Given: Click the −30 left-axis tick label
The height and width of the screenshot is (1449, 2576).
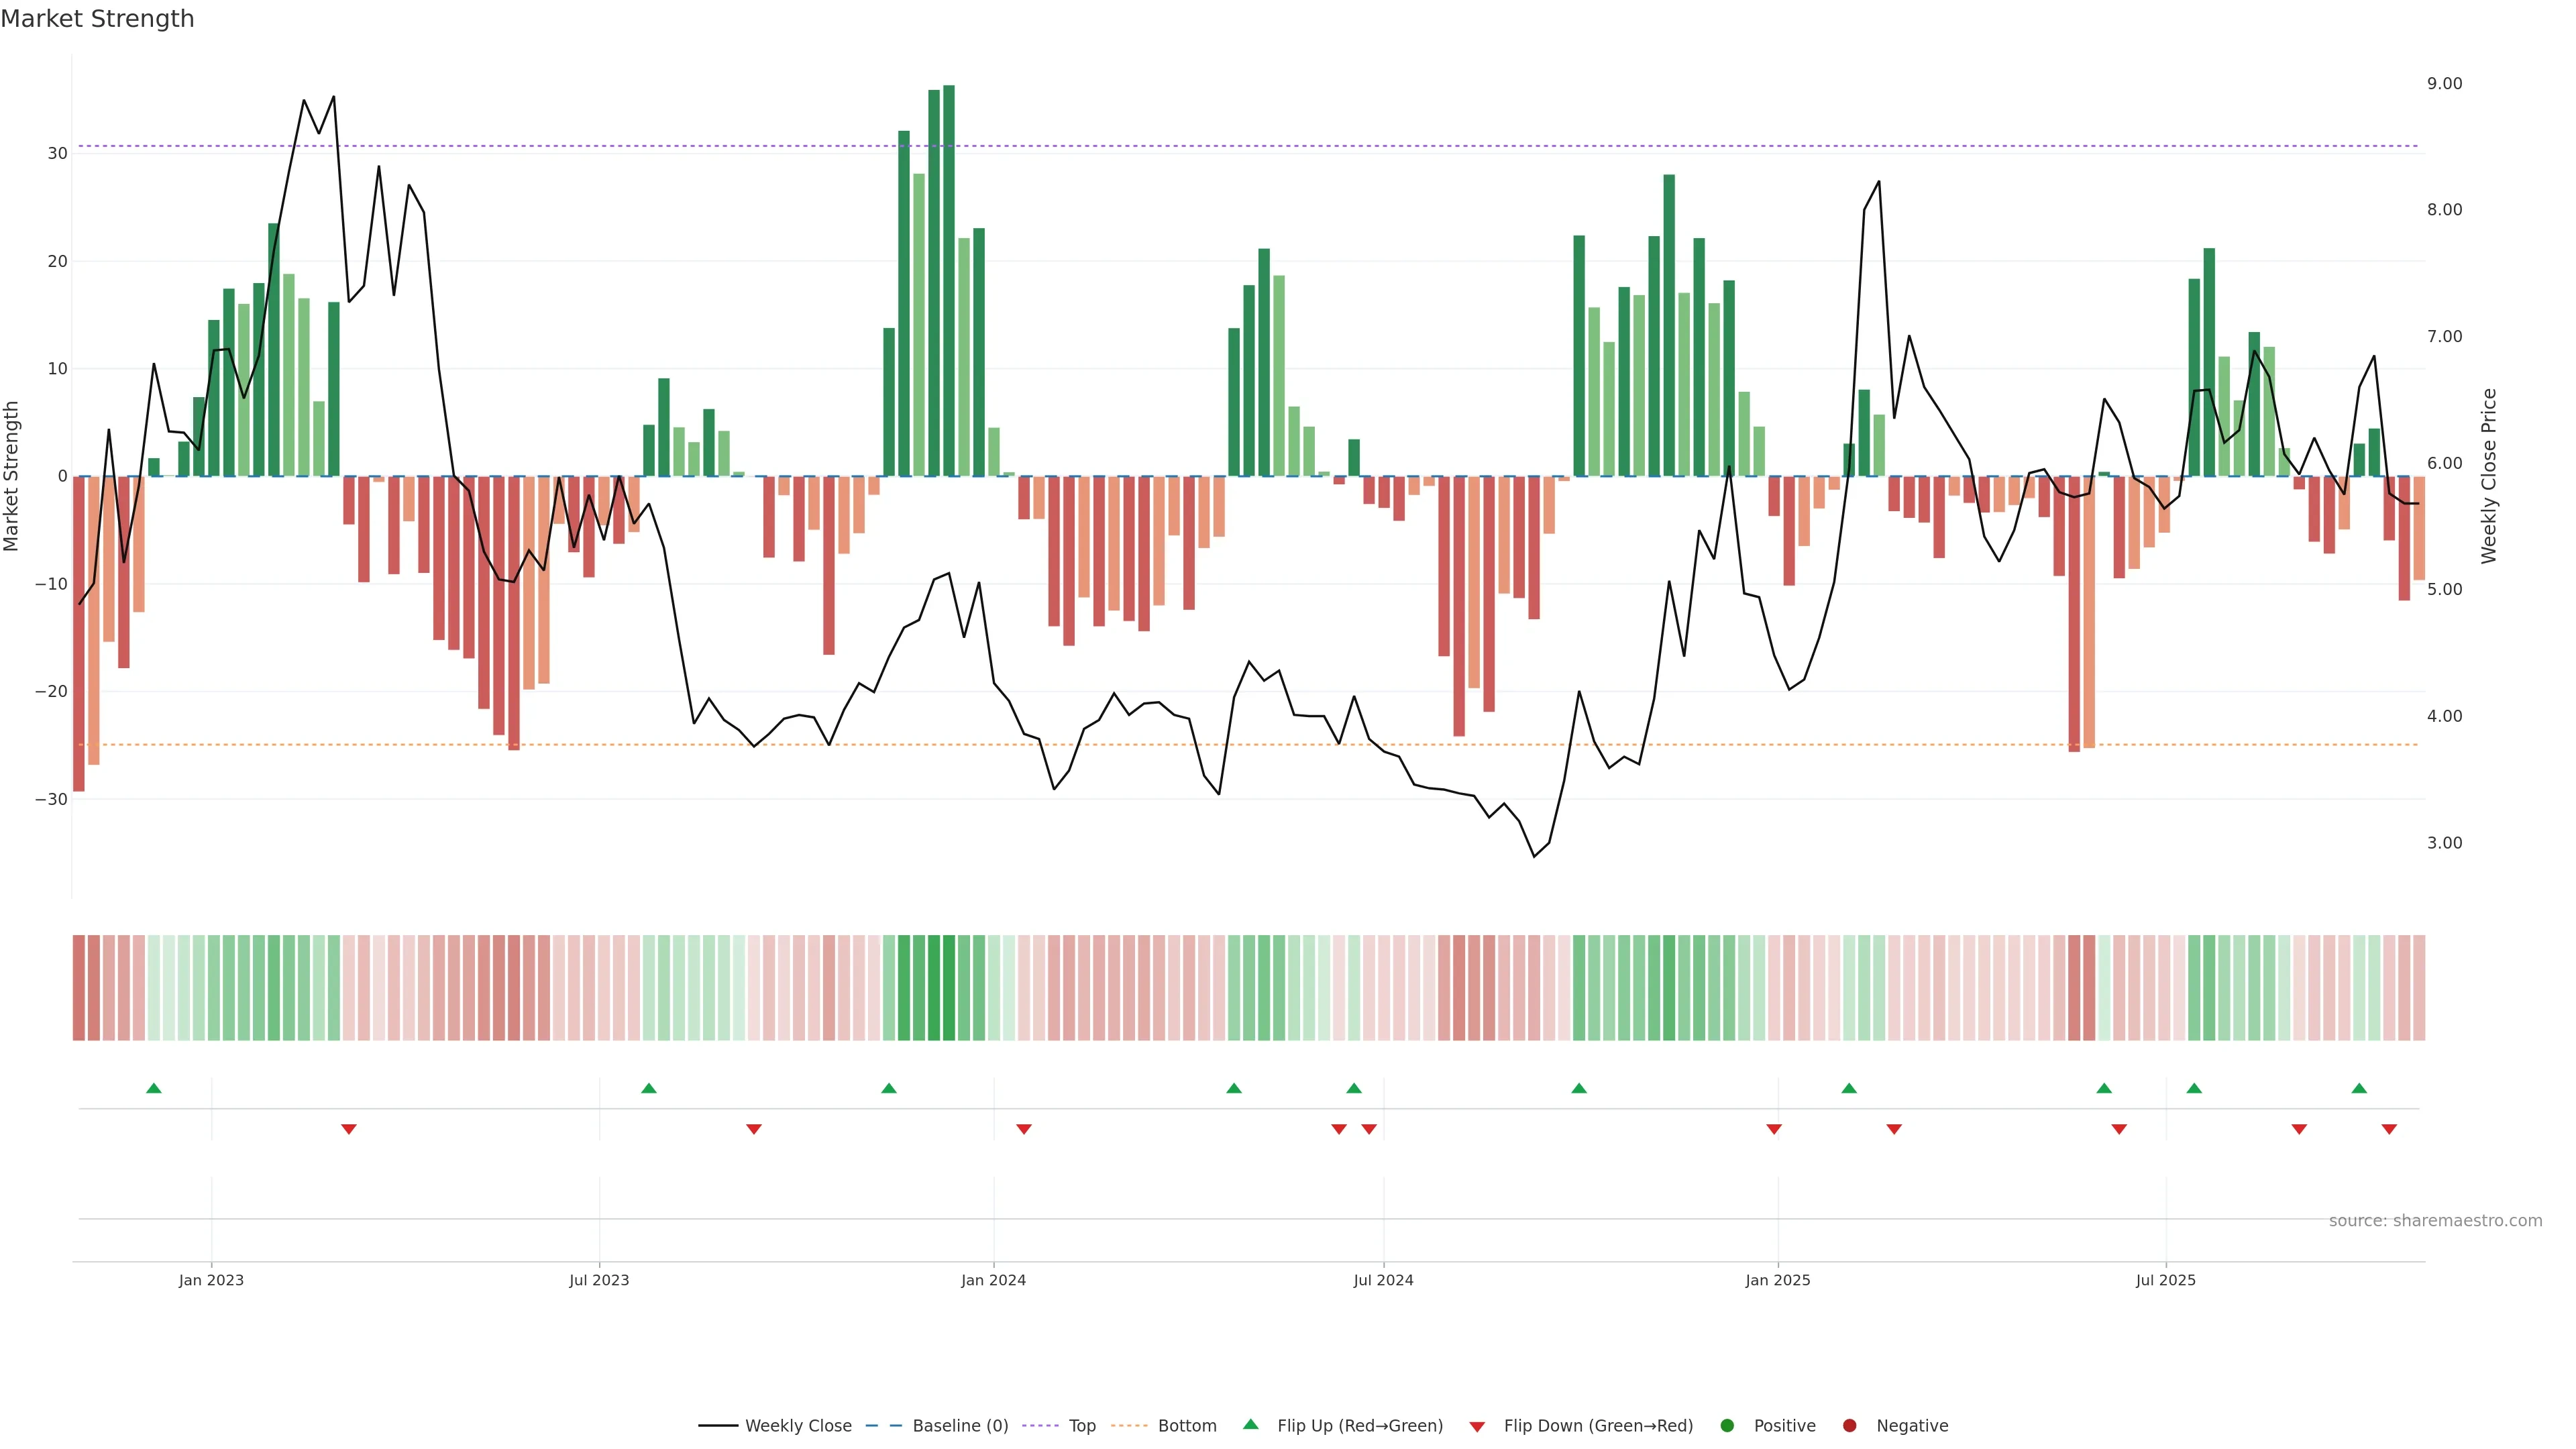Looking at the screenshot, I should click(x=51, y=799).
